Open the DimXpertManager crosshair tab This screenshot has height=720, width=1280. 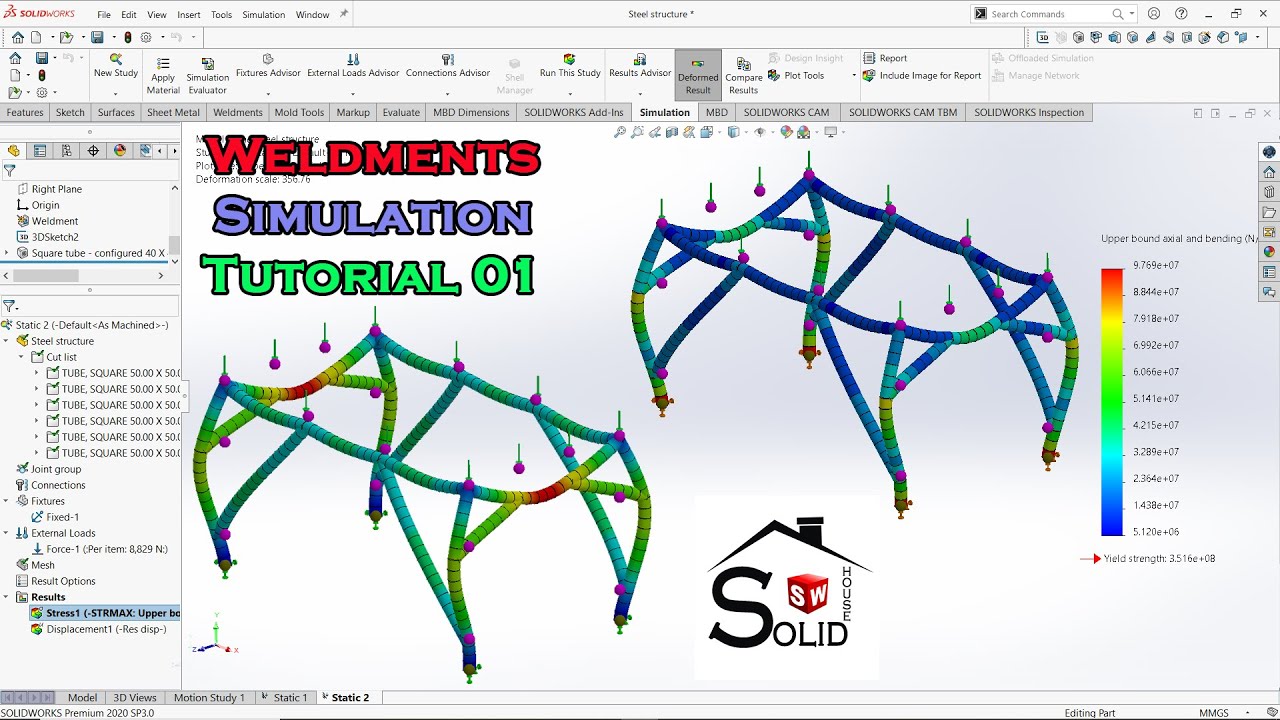pos(93,151)
